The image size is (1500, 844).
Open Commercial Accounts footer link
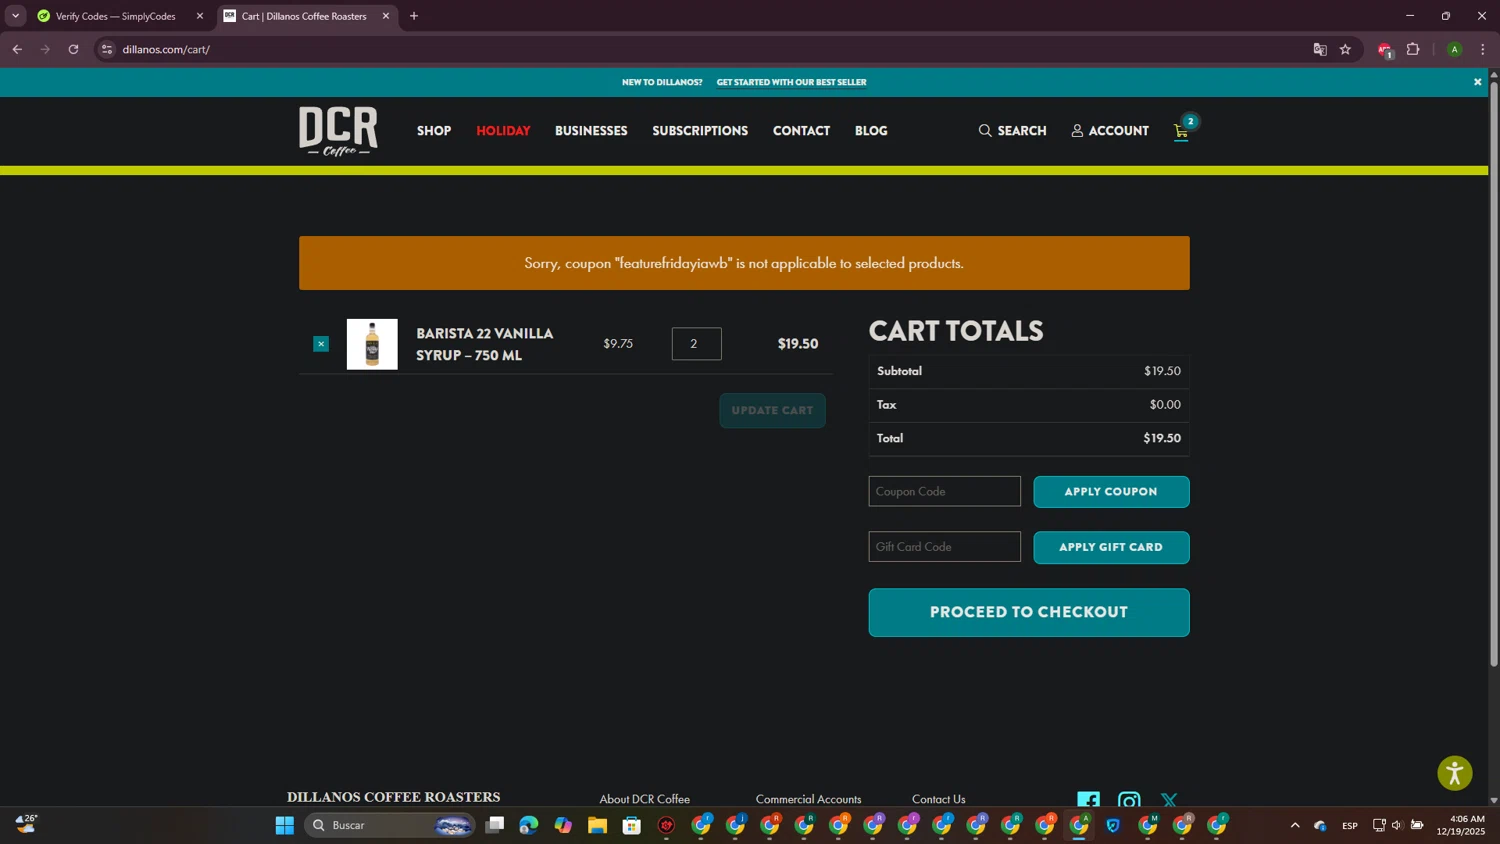coord(808,799)
